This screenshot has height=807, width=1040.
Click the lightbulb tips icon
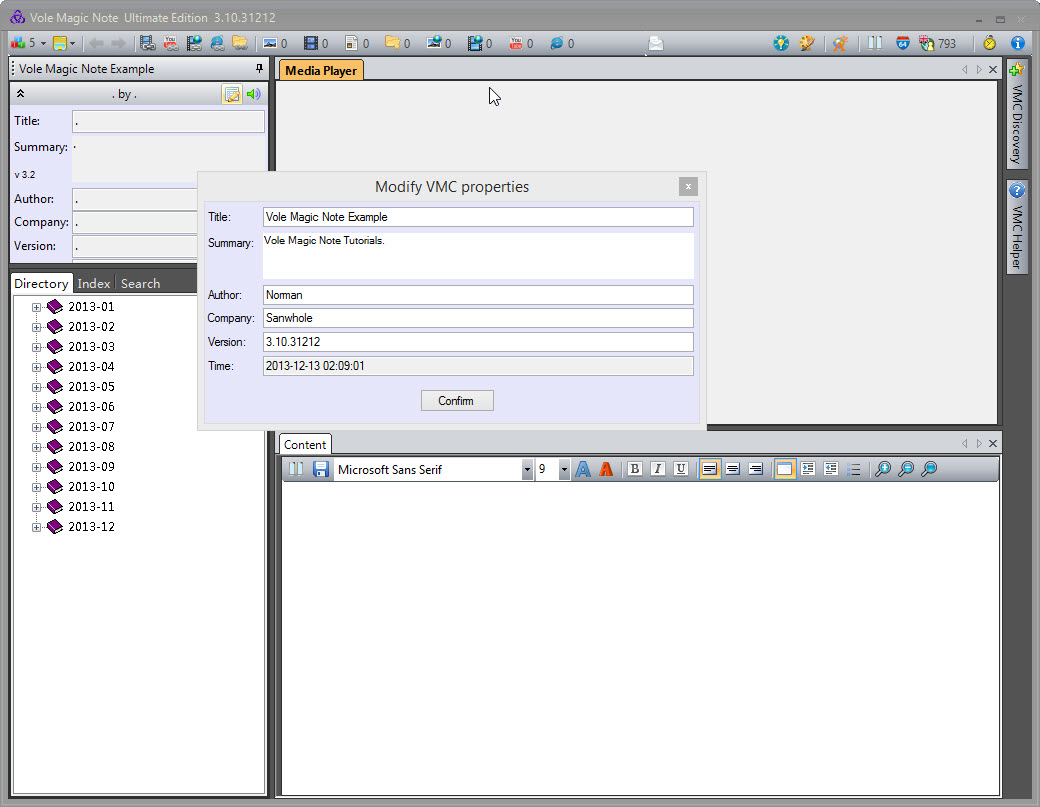(x=781, y=43)
